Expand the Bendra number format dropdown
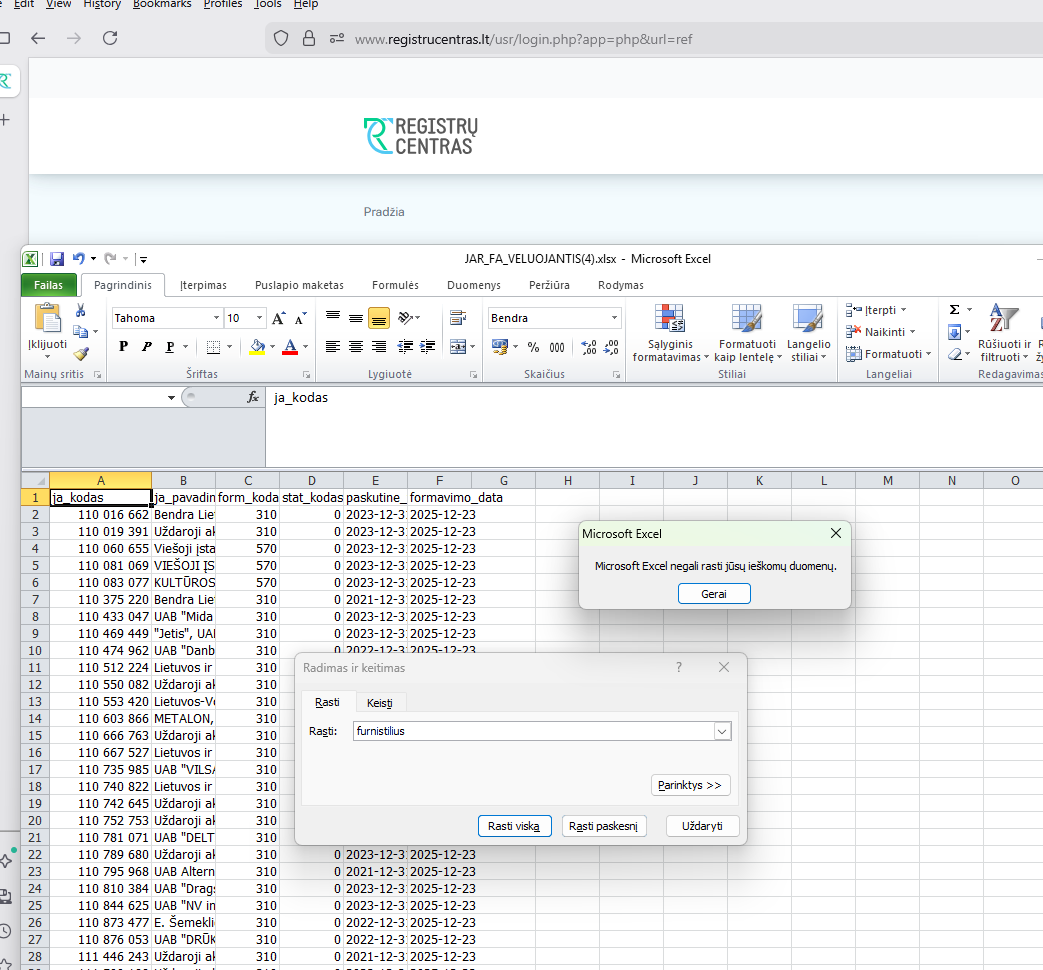Screen dimensions: 1043x970 pyautogui.click(x=615, y=318)
